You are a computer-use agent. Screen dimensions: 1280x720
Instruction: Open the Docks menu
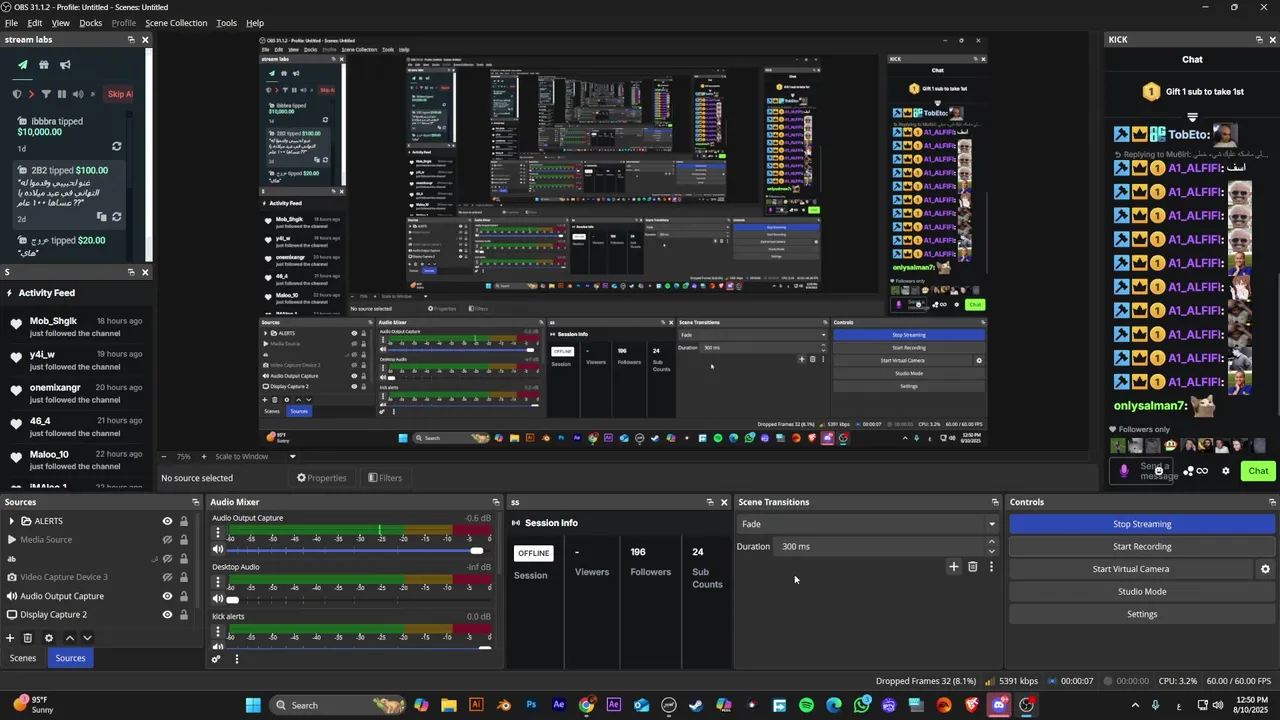(91, 23)
